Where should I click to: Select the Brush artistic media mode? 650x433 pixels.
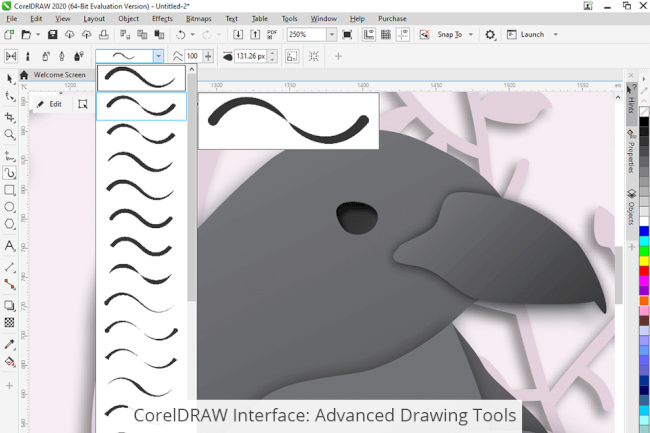(28, 56)
